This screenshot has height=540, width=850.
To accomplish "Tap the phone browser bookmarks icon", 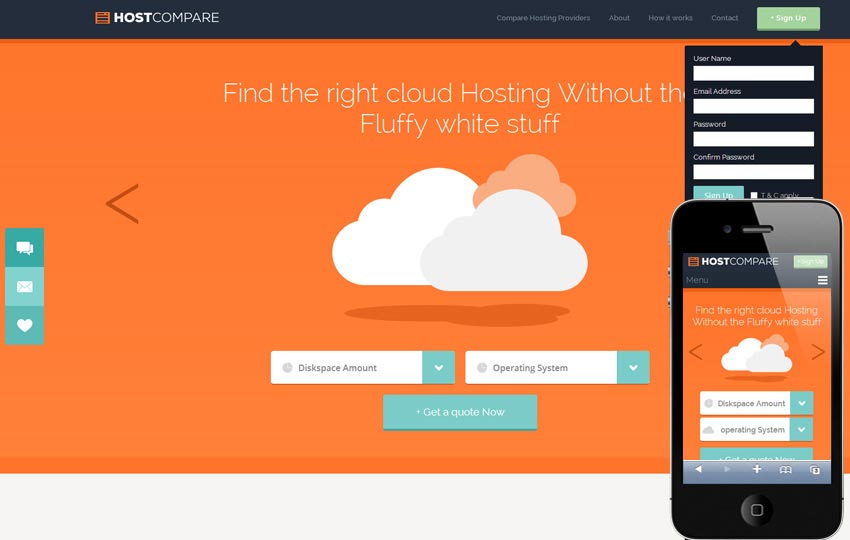I will (x=786, y=469).
